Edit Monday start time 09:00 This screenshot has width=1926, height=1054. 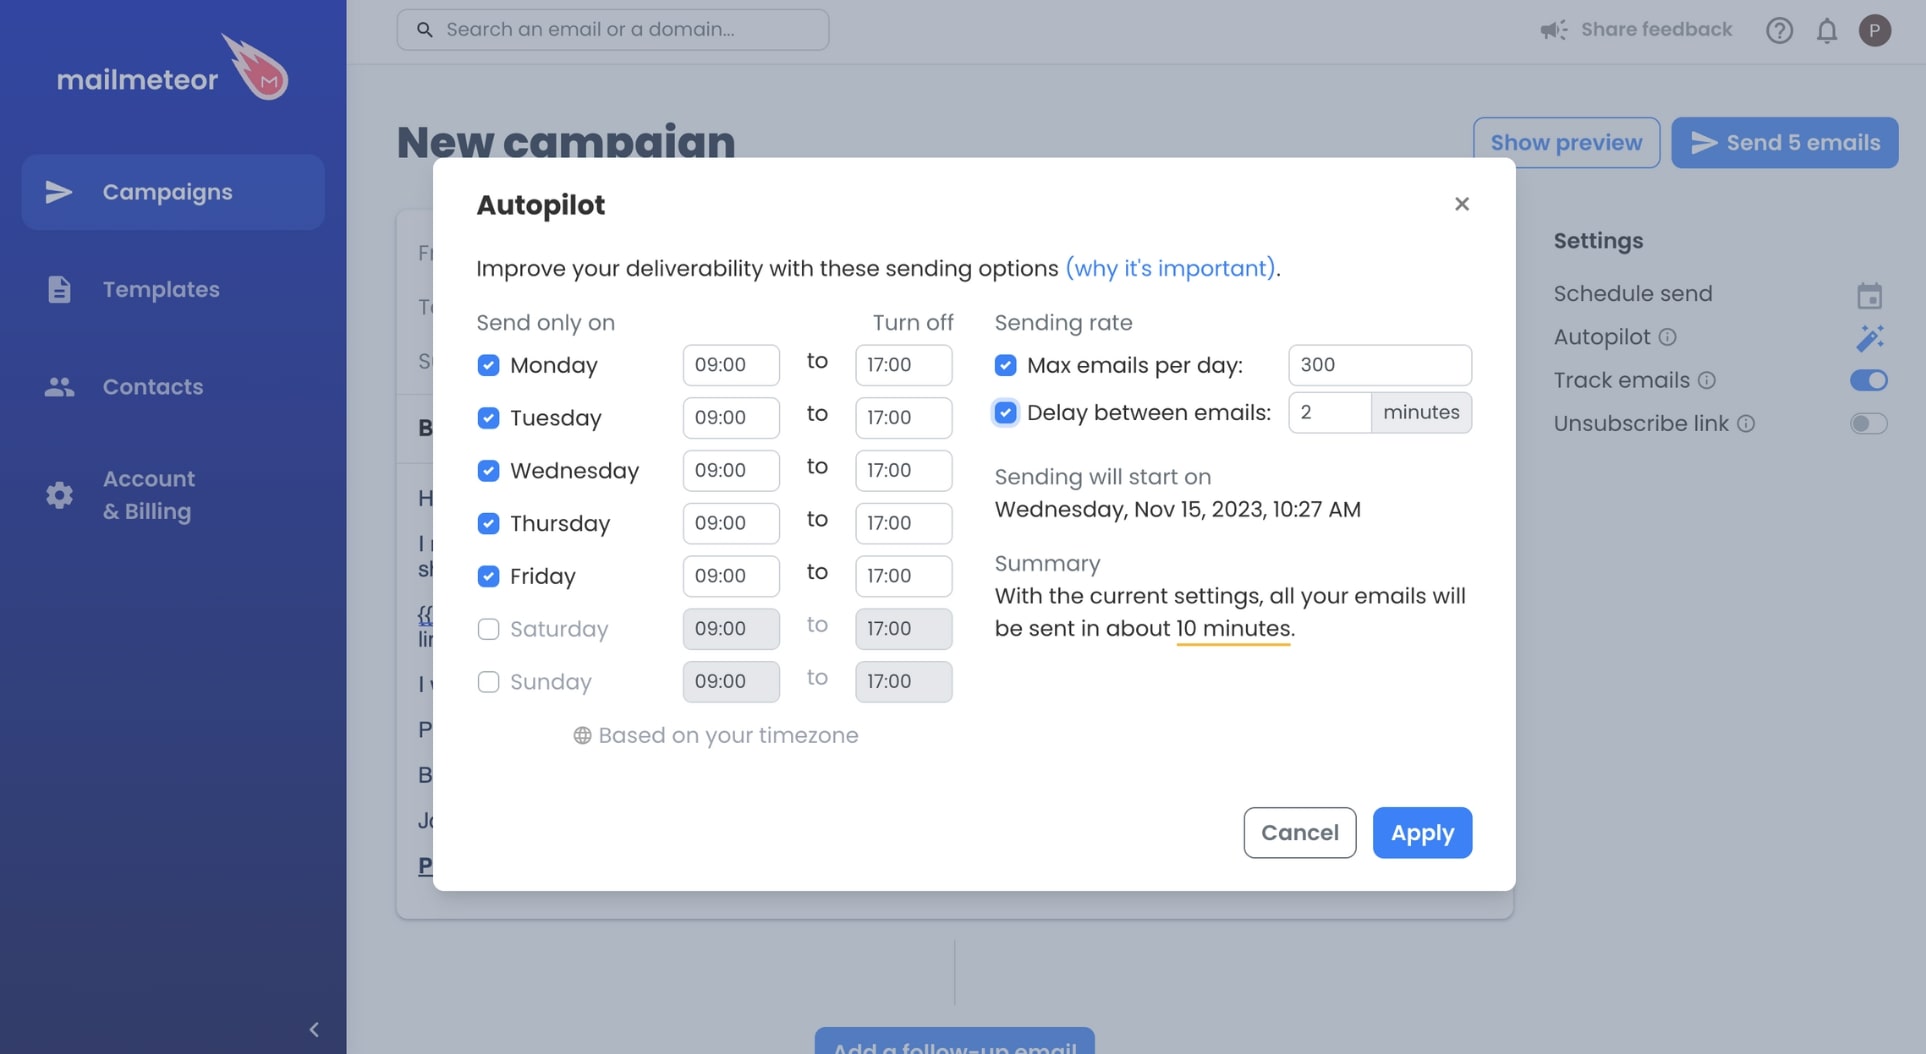731,365
